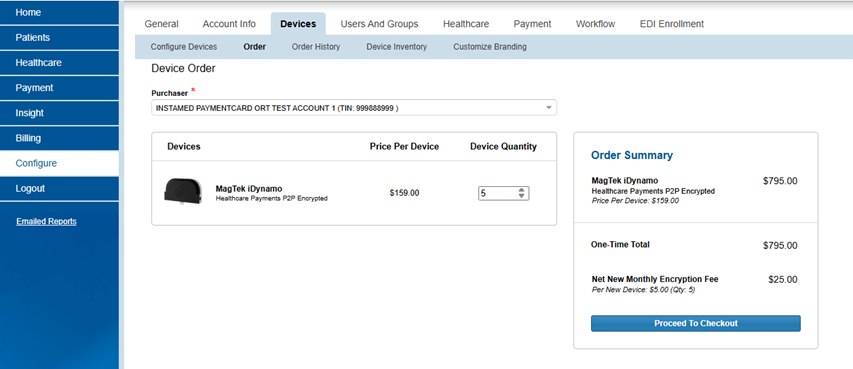The height and width of the screenshot is (369, 853).
Task: Open the Users And Groups tab
Action: tap(379, 24)
